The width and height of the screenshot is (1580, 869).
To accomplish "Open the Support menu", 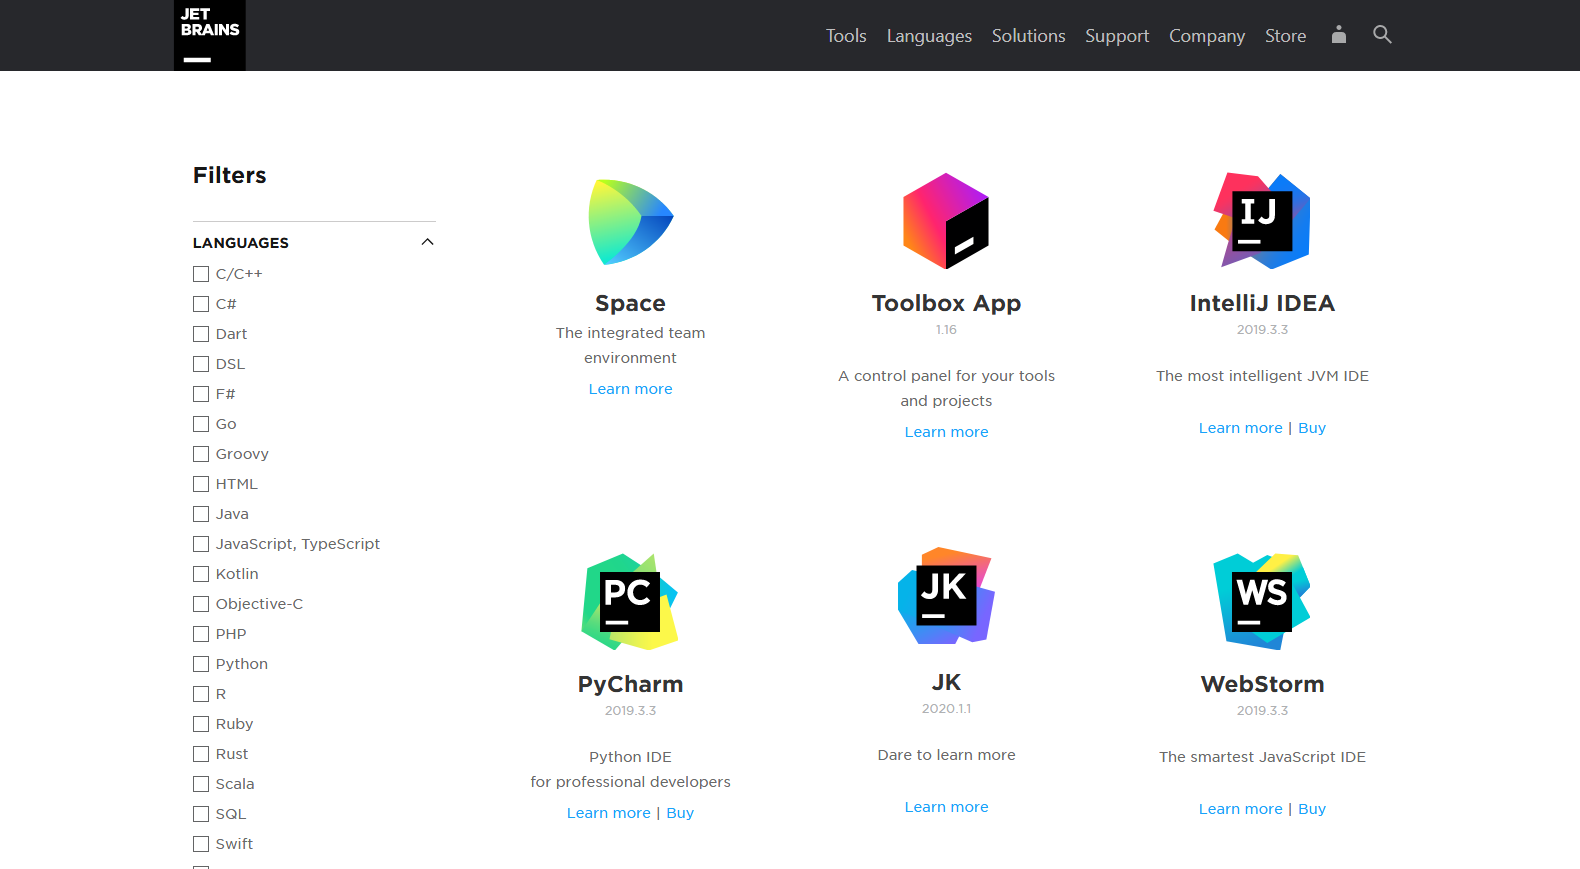I will pyautogui.click(x=1117, y=36).
